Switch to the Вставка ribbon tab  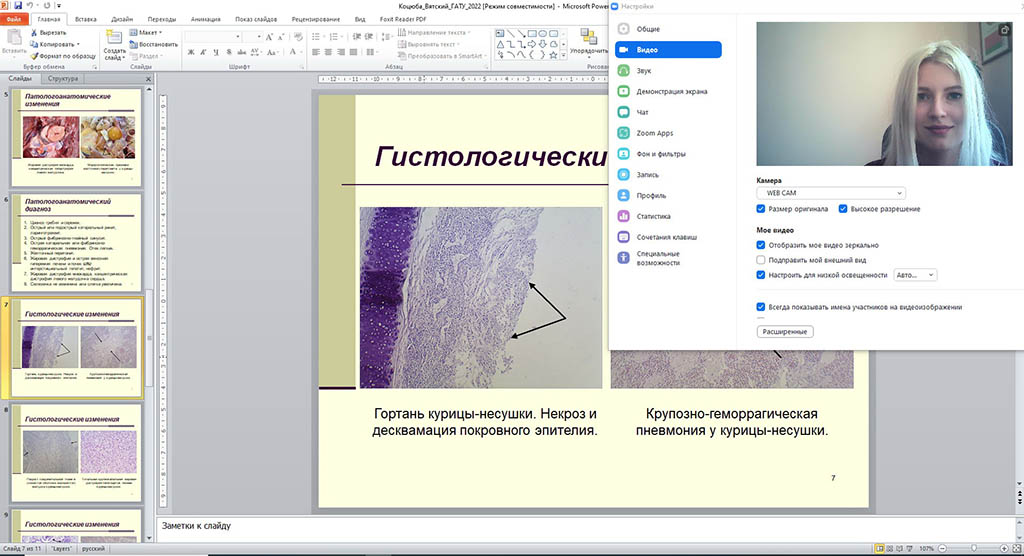86,20
